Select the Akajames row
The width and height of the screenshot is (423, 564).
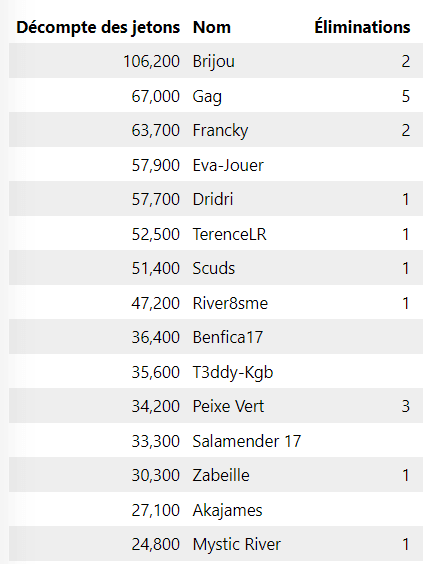(216, 510)
